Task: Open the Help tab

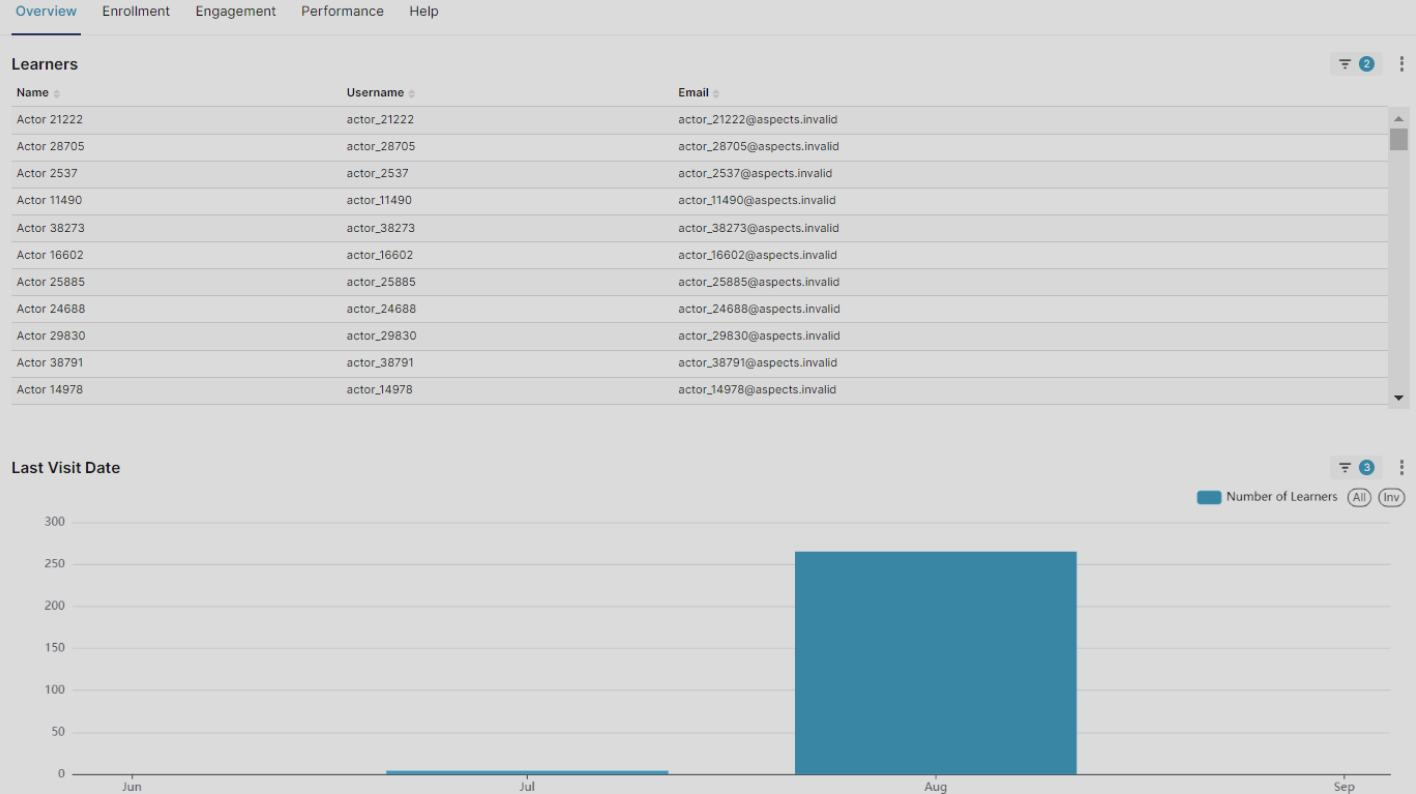Action: tap(424, 11)
